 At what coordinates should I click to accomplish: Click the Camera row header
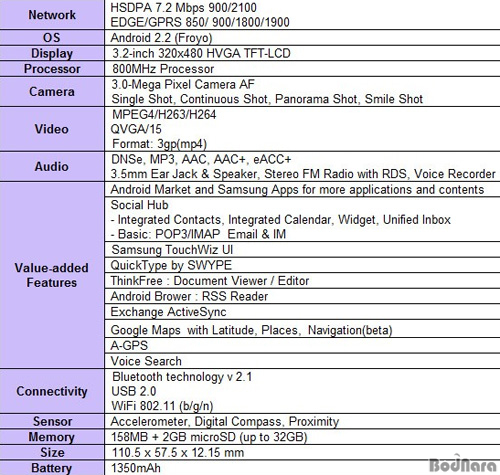(x=52, y=92)
